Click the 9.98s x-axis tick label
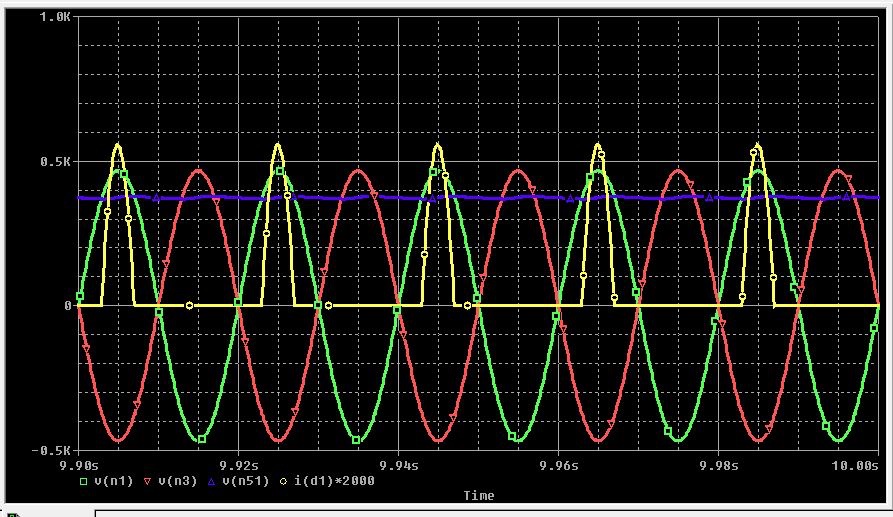 [x=718, y=466]
